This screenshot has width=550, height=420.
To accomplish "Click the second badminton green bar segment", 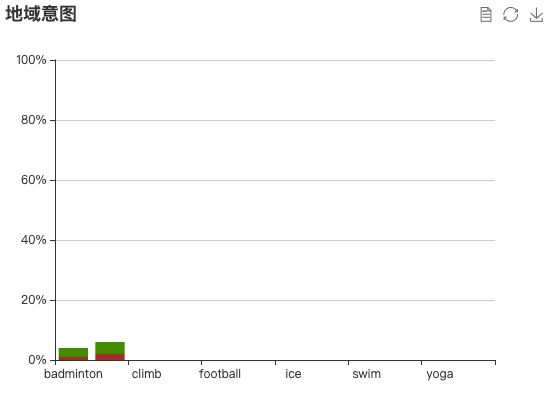I will [110, 348].
